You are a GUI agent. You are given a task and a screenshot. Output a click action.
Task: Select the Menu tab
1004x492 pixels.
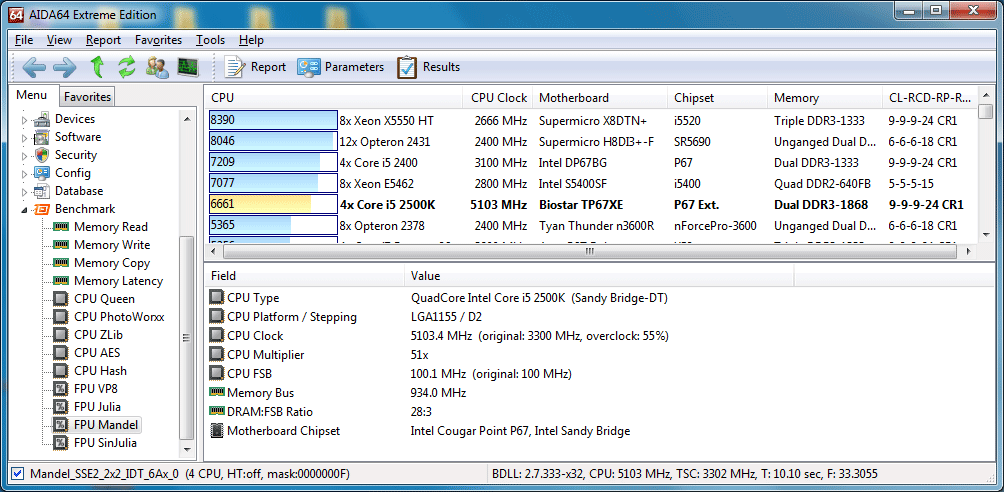click(x=32, y=95)
